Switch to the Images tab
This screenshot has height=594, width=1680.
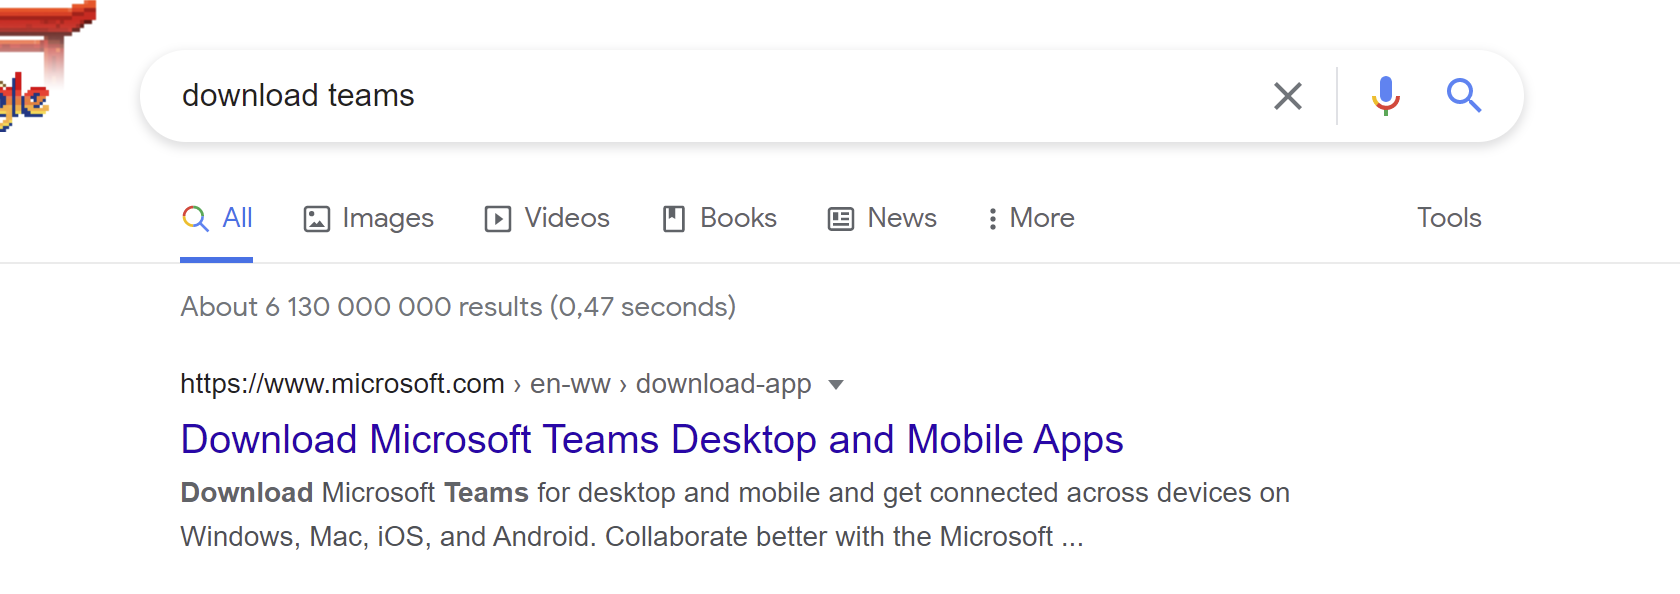[369, 218]
